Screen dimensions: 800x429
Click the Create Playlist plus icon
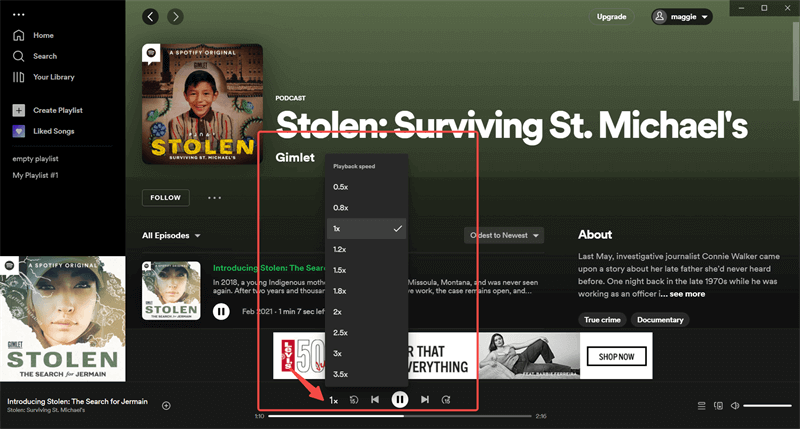pyautogui.click(x=19, y=109)
